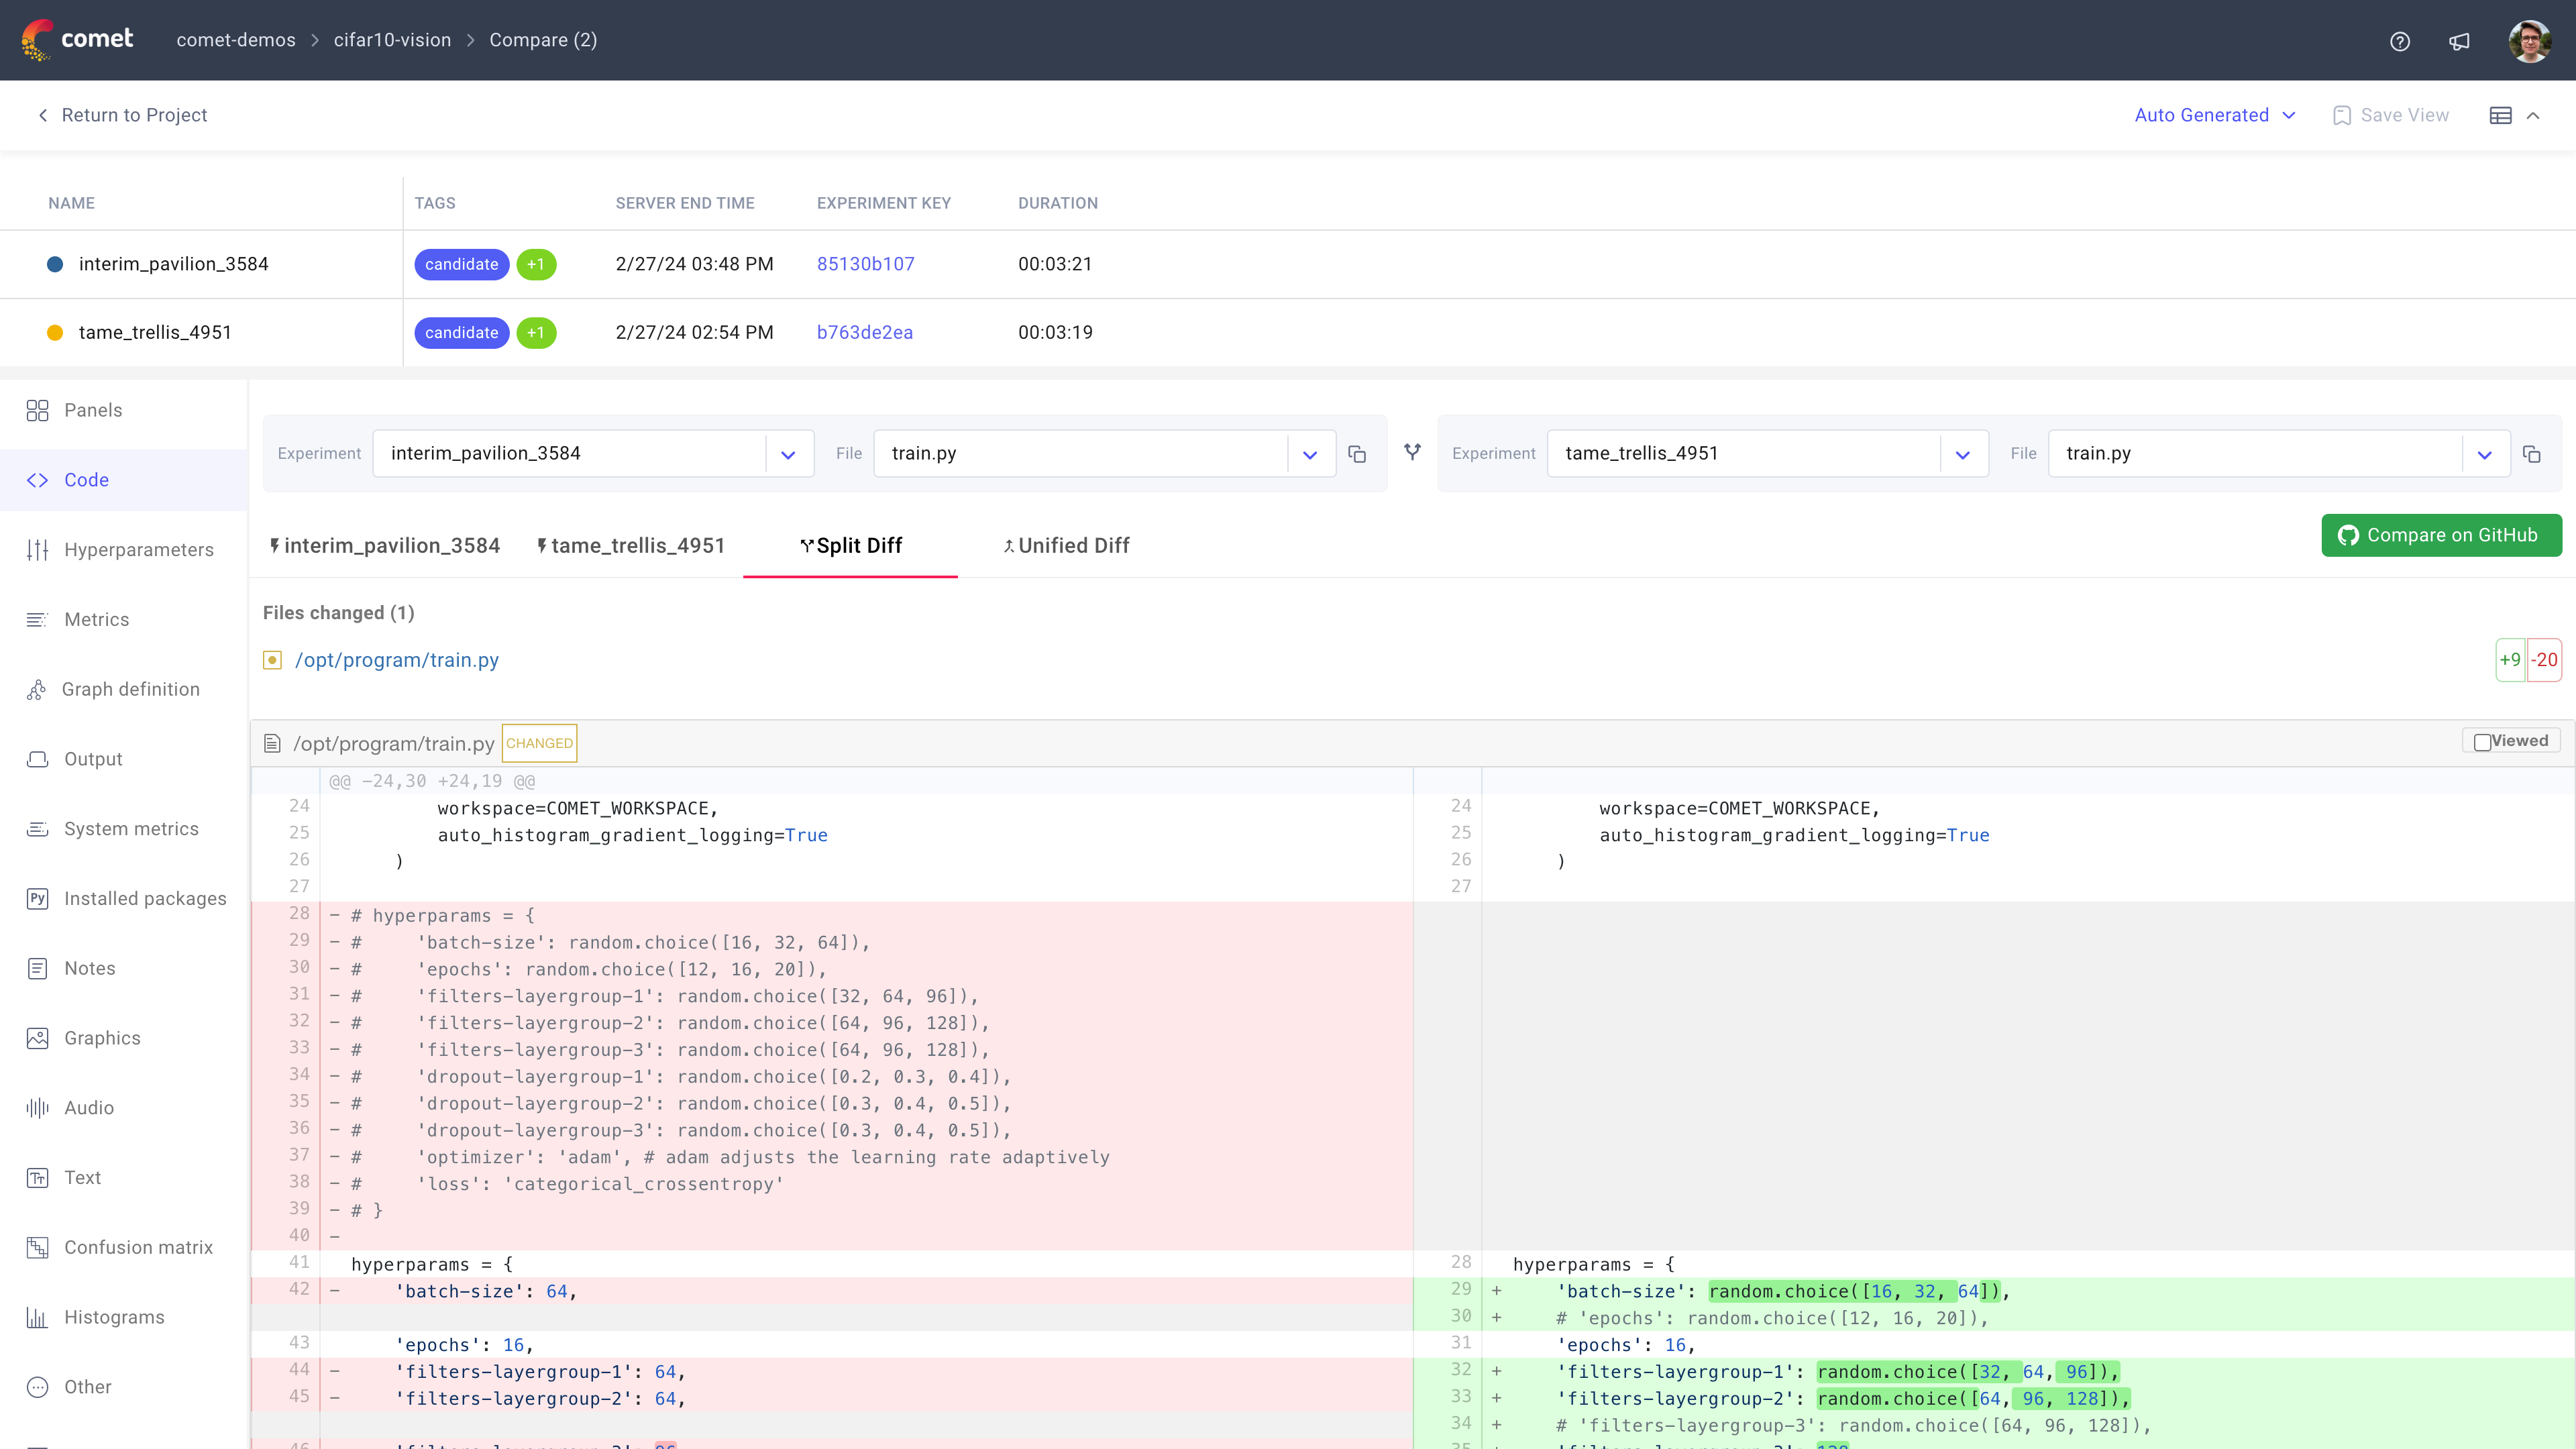
Task: Open experiment key link 85130b107
Action: [x=865, y=264]
